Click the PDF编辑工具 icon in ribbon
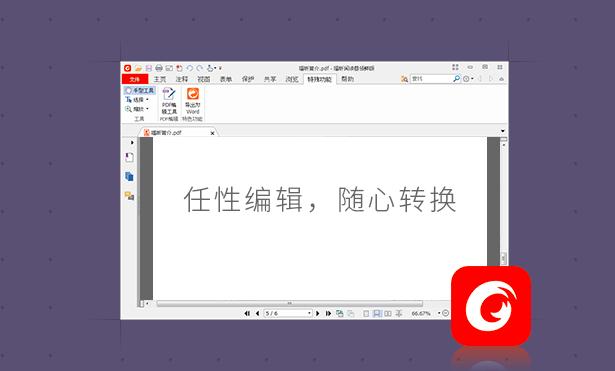 click(x=169, y=95)
